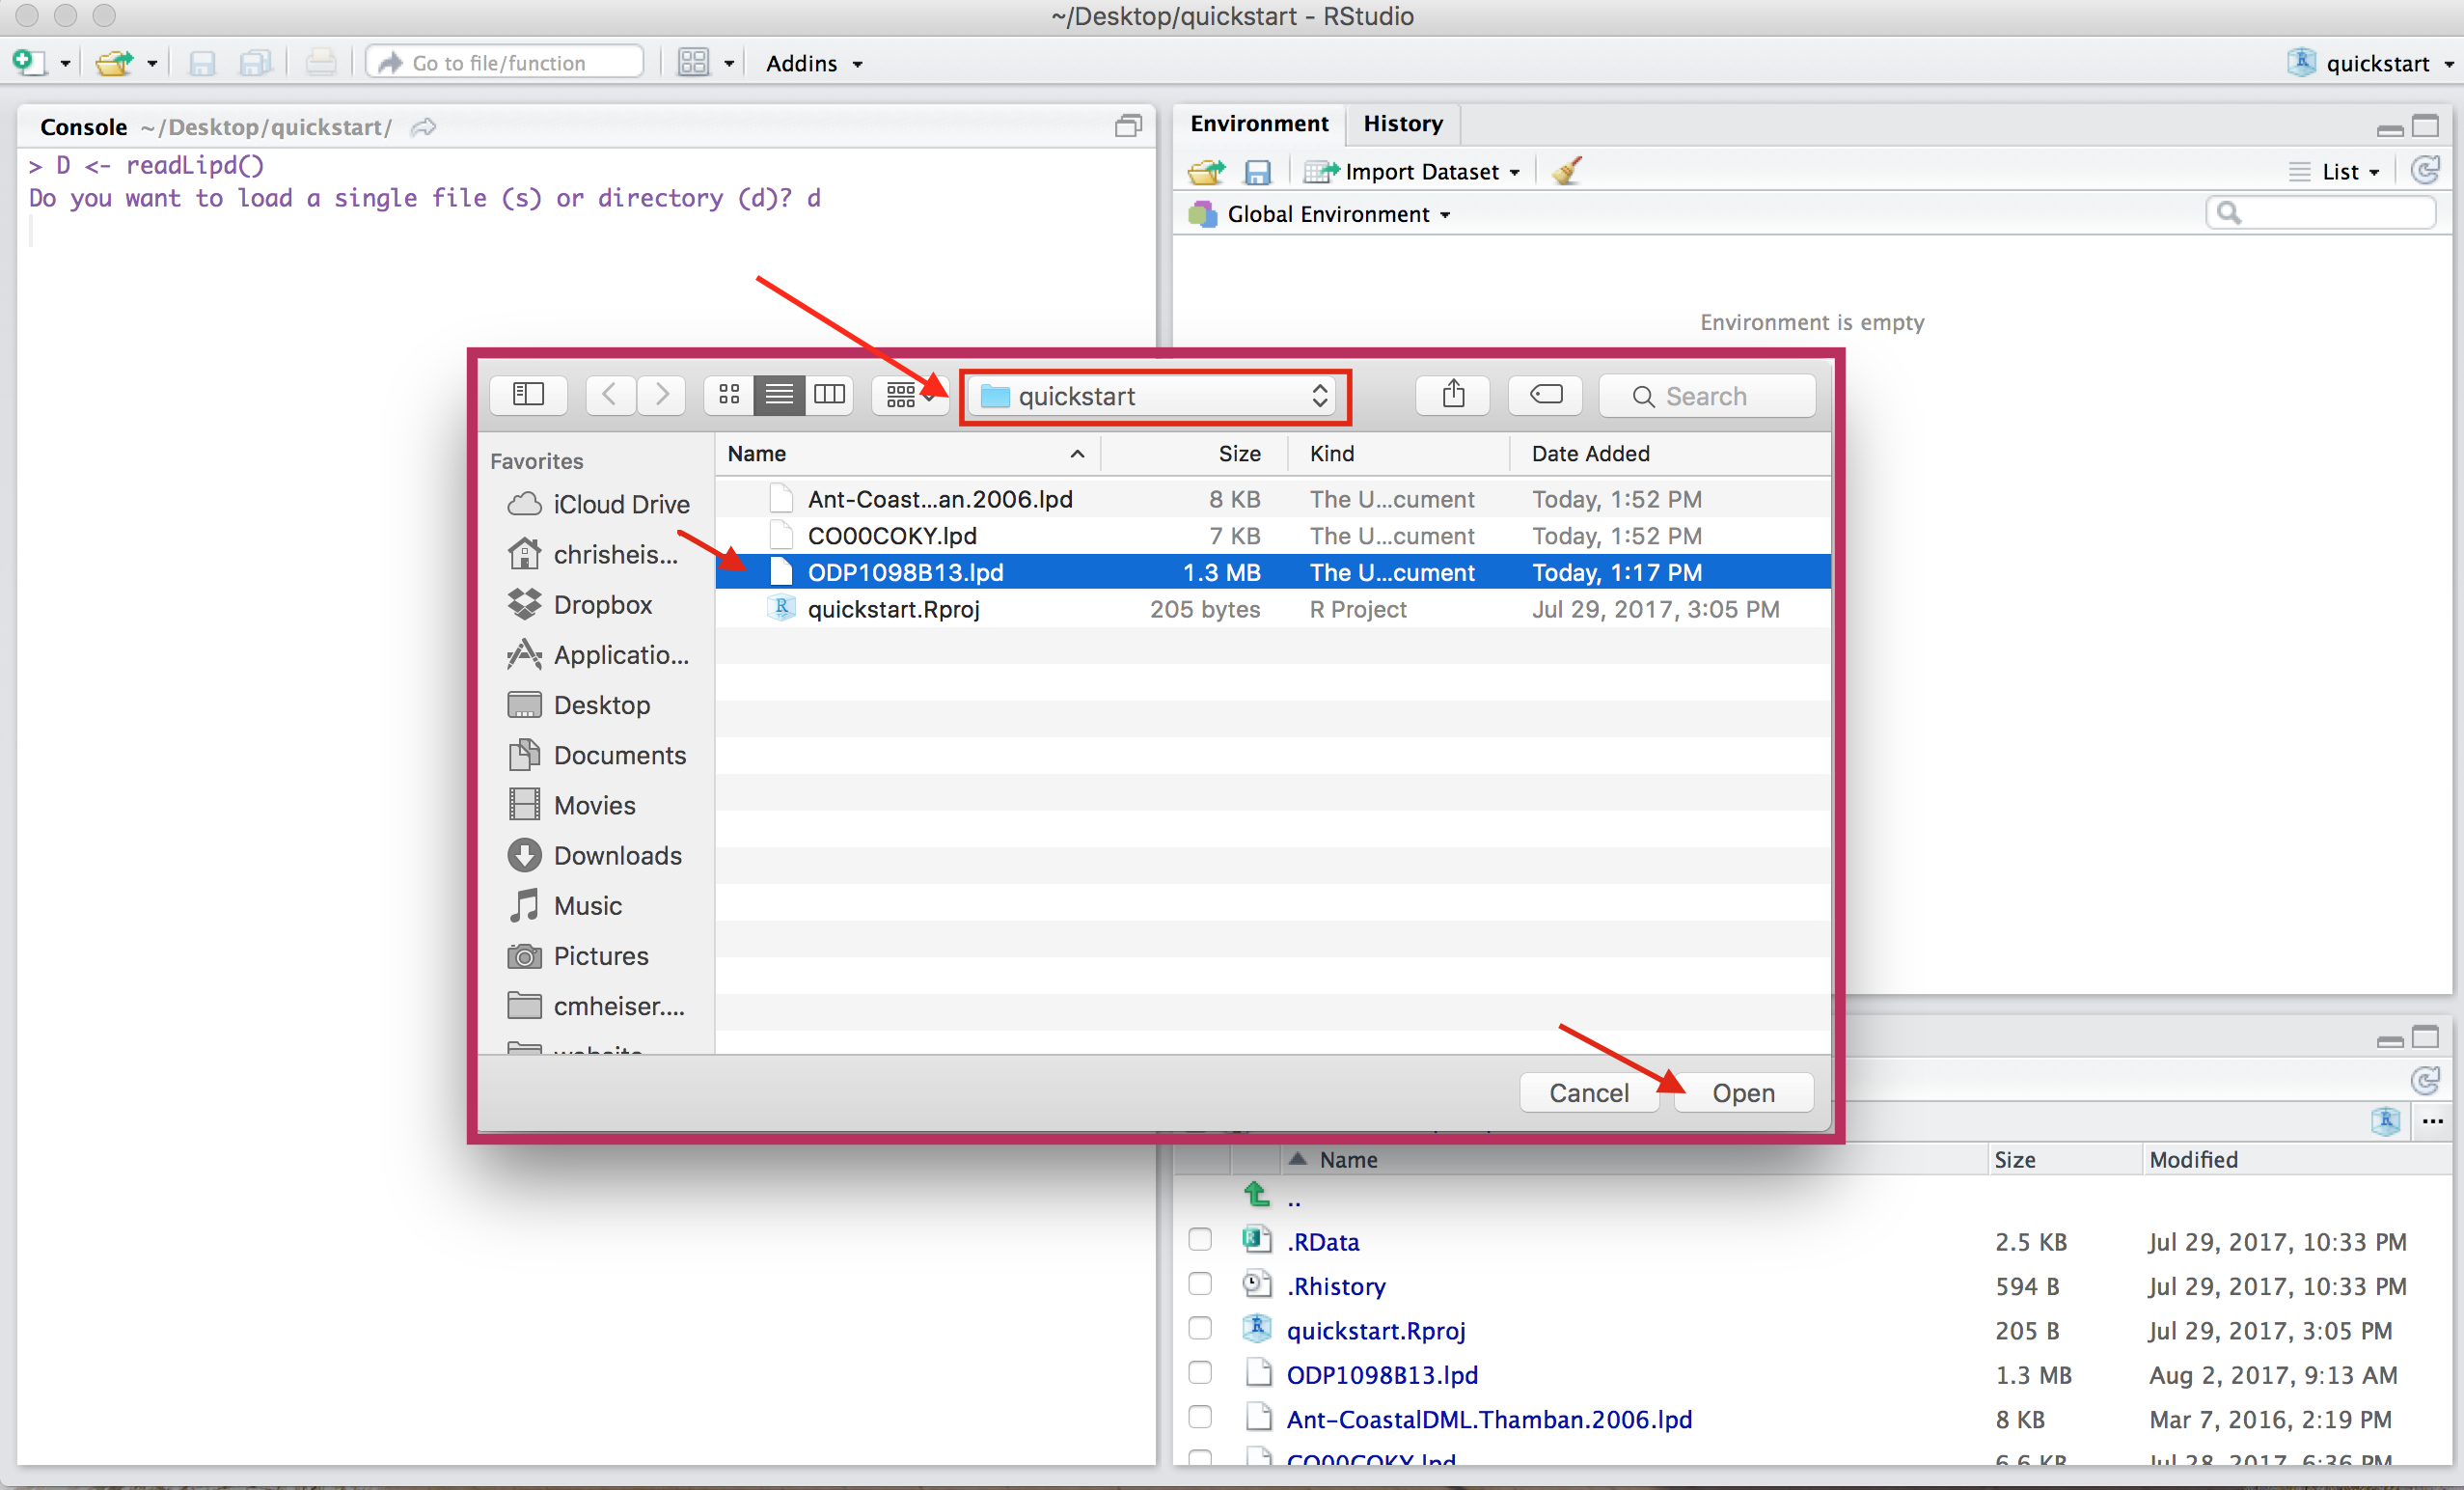Sort by the Size column in dialog
This screenshot has width=2464, height=1490.
[1194, 453]
